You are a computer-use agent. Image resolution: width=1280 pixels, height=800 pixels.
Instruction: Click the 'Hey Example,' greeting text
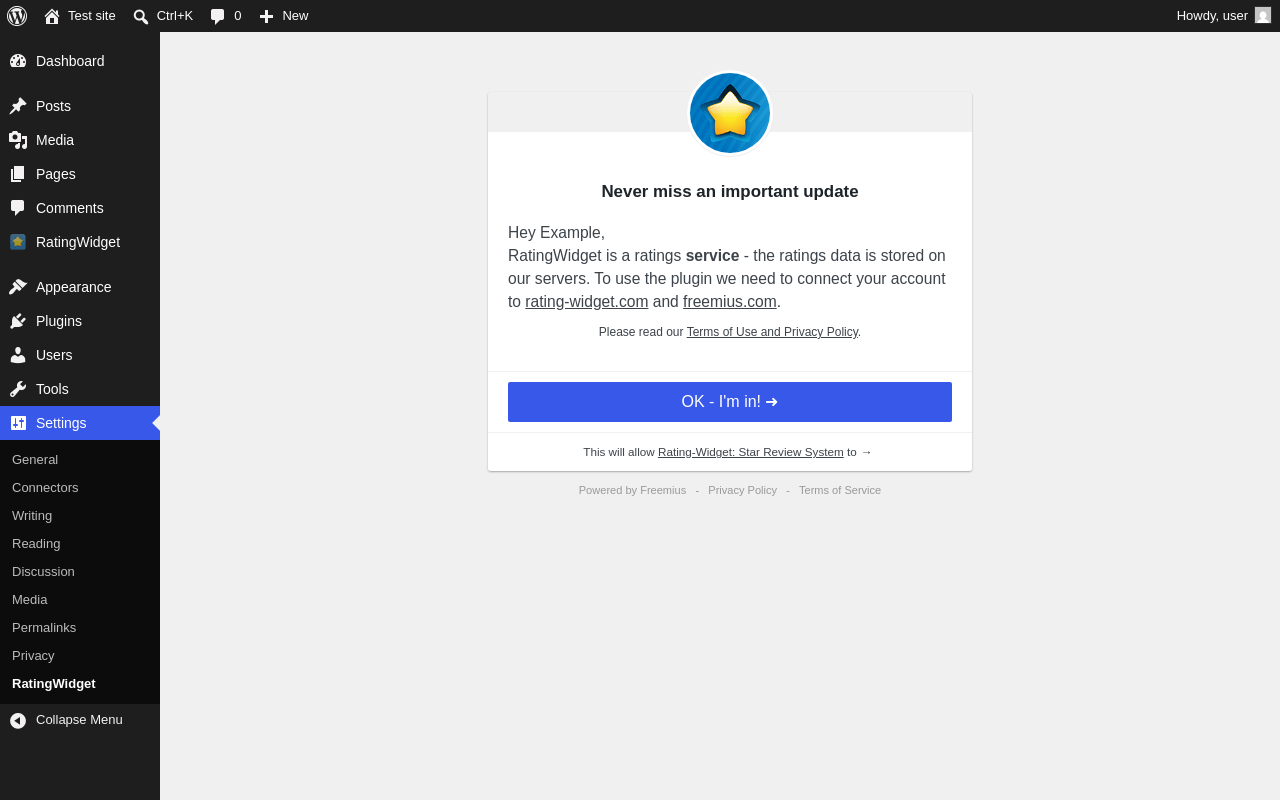coord(556,233)
